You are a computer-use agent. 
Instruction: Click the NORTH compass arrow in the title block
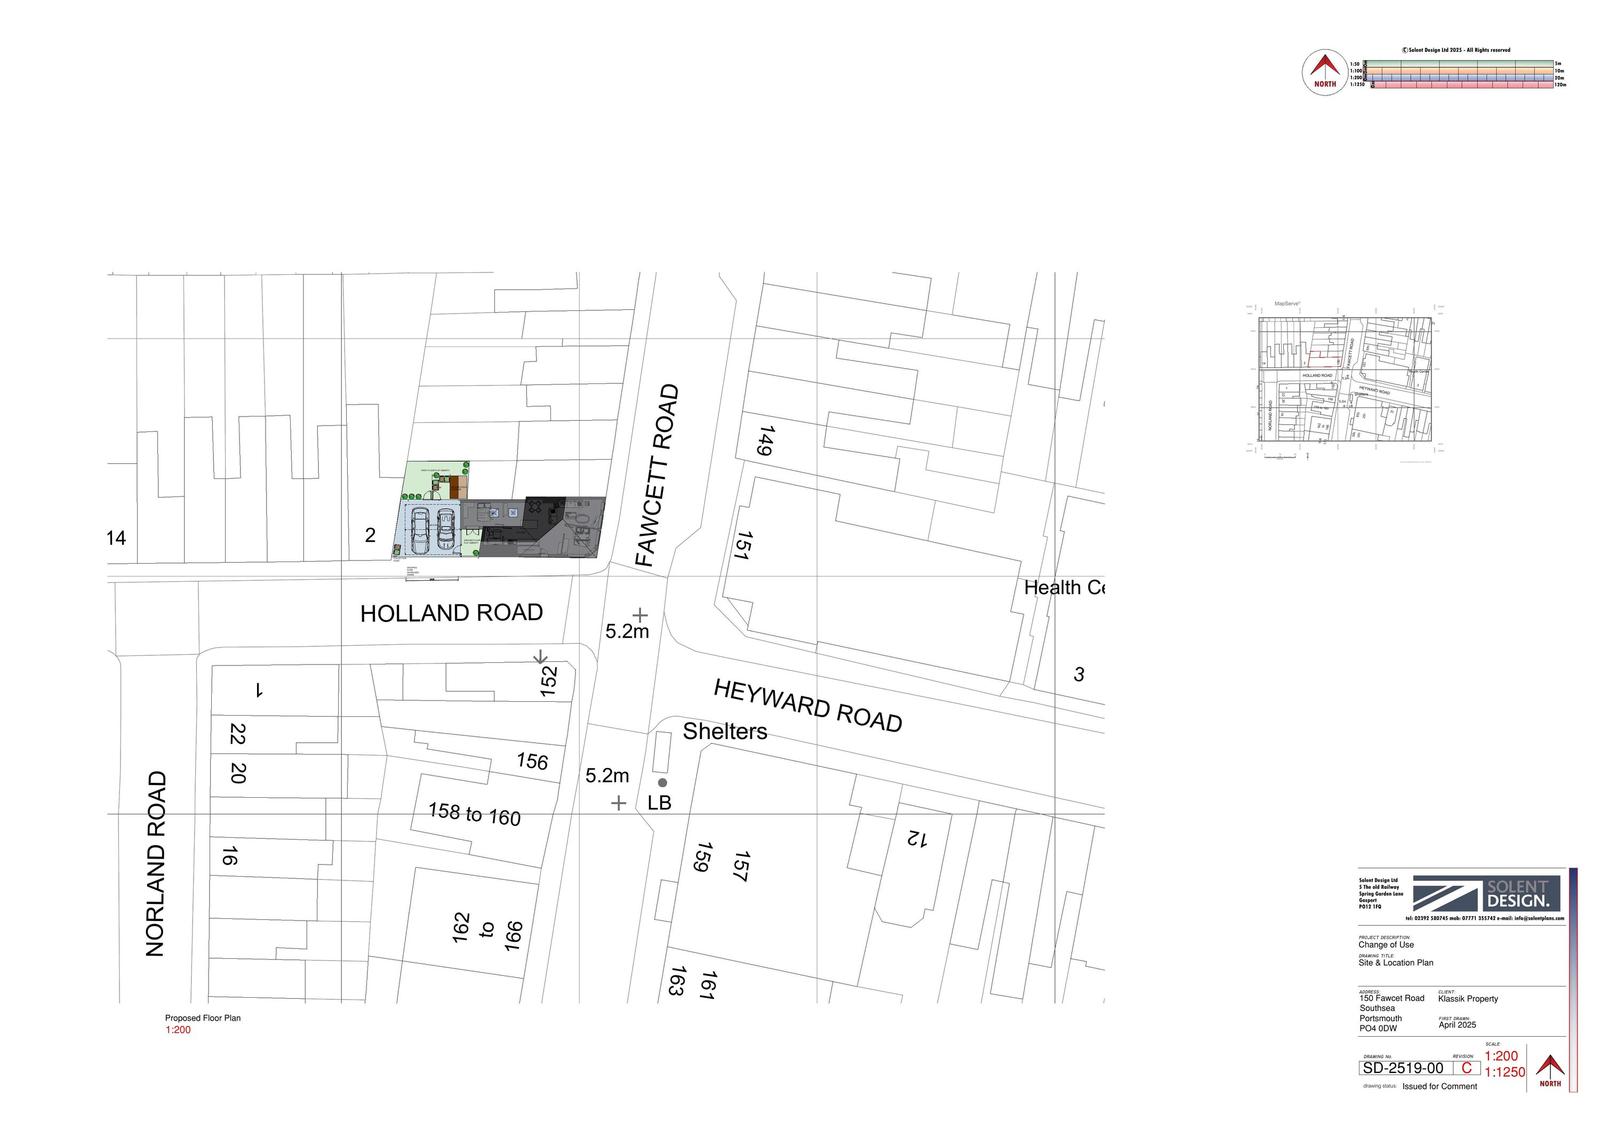click(1550, 1067)
